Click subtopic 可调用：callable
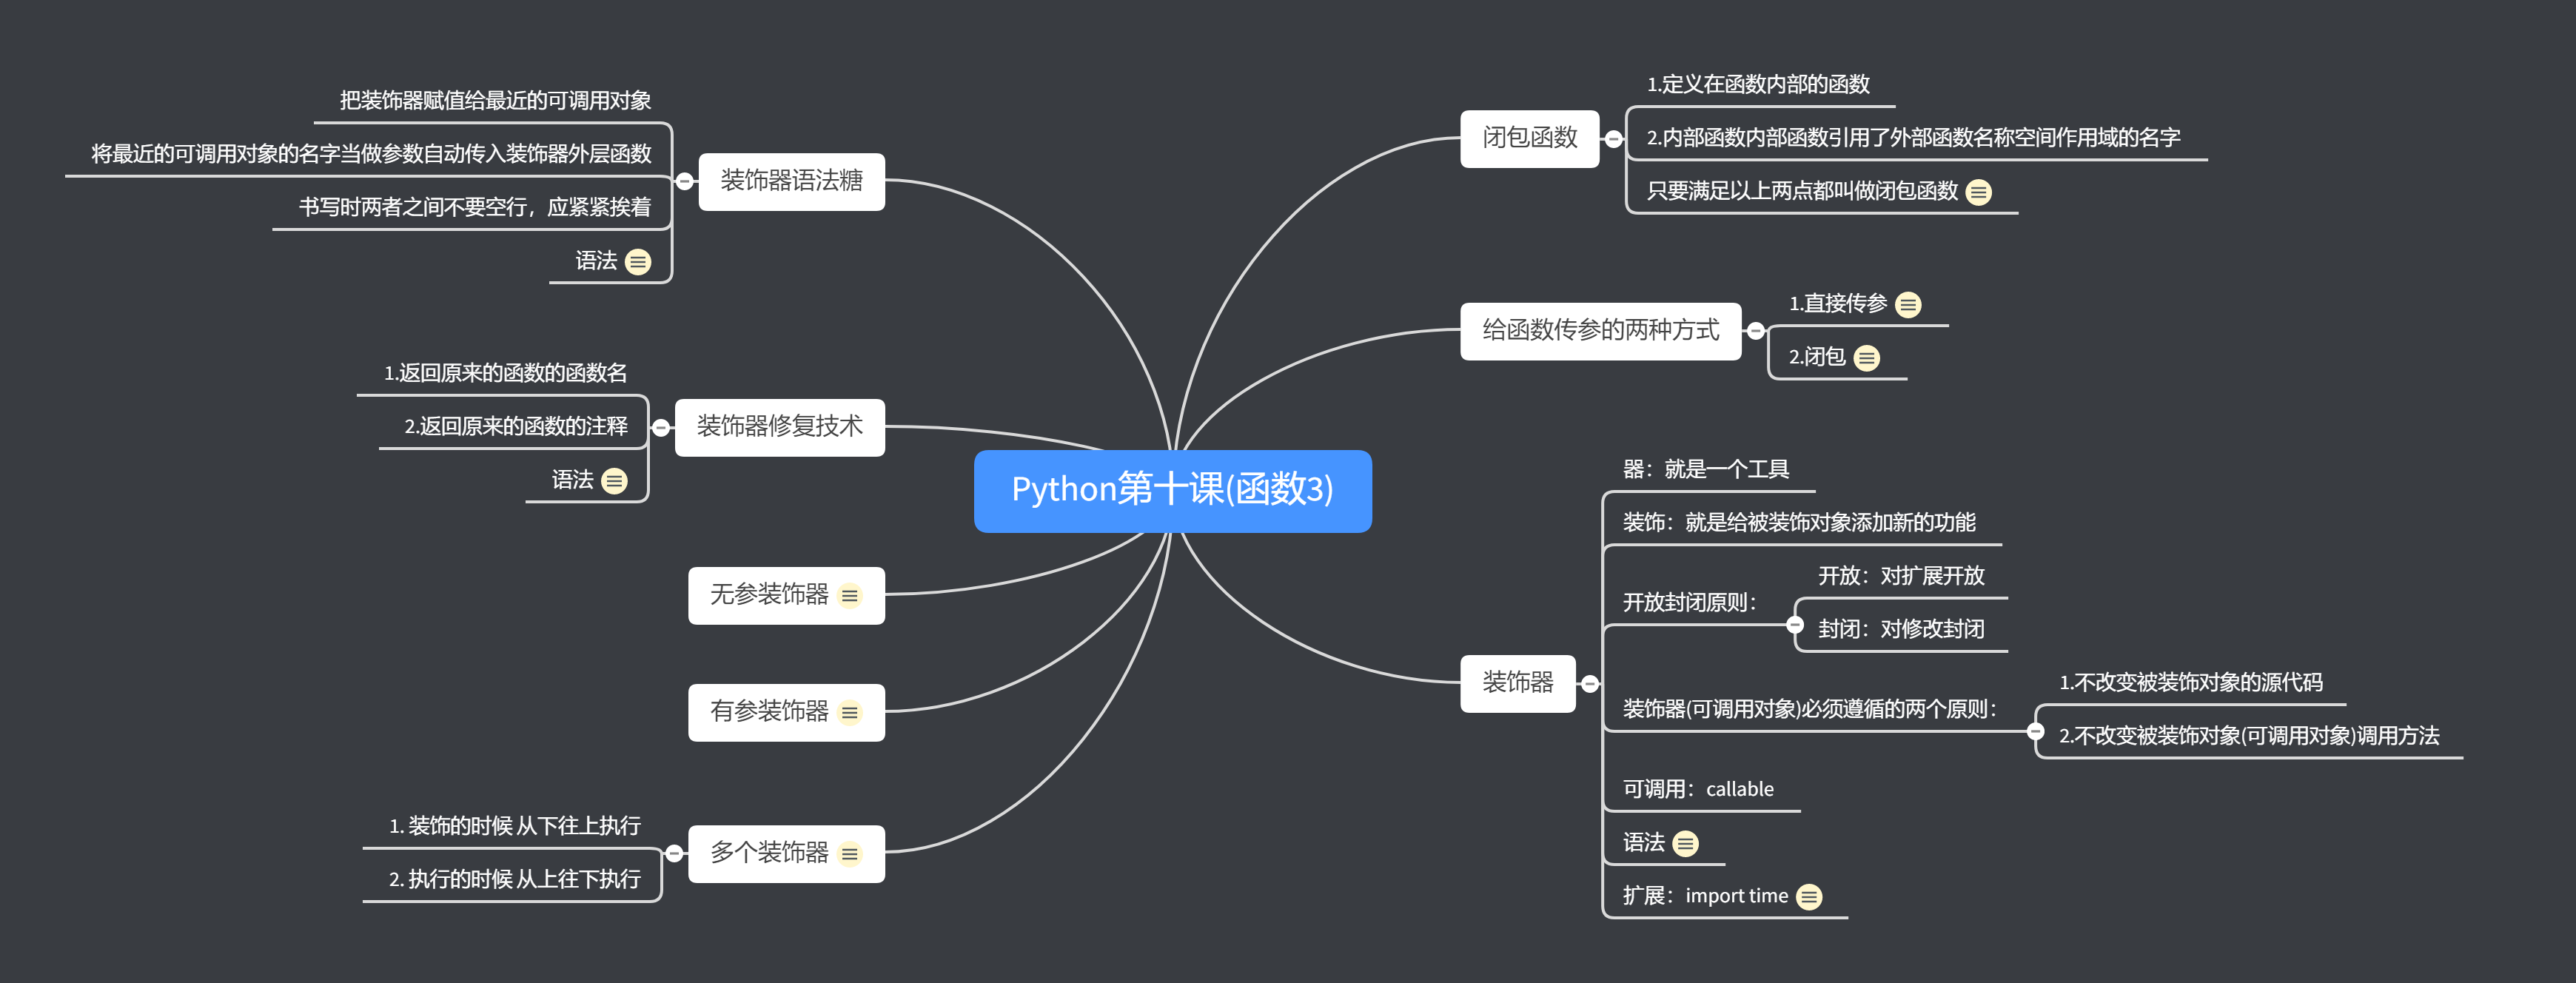The image size is (2576, 983). pyautogui.click(x=1697, y=789)
